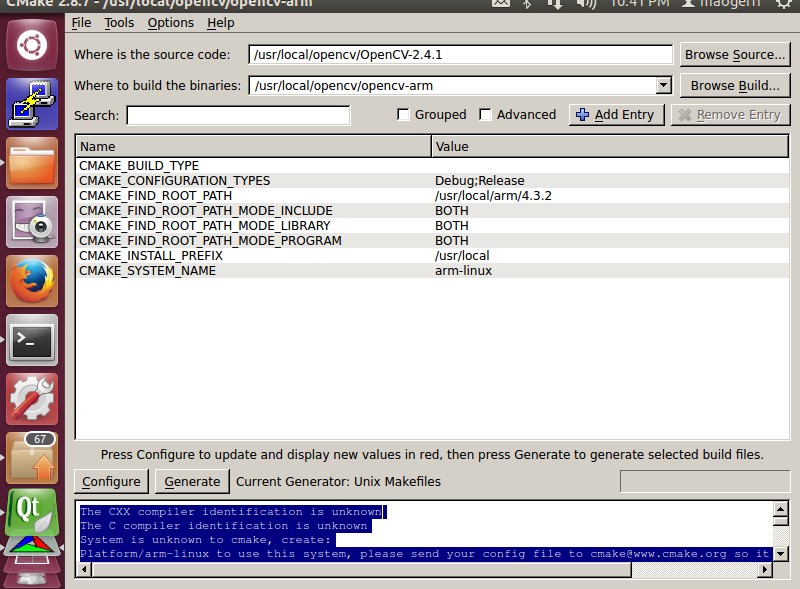
Task: Select the CMAKE_SYSTEM_NAME entry
Action: (147, 271)
